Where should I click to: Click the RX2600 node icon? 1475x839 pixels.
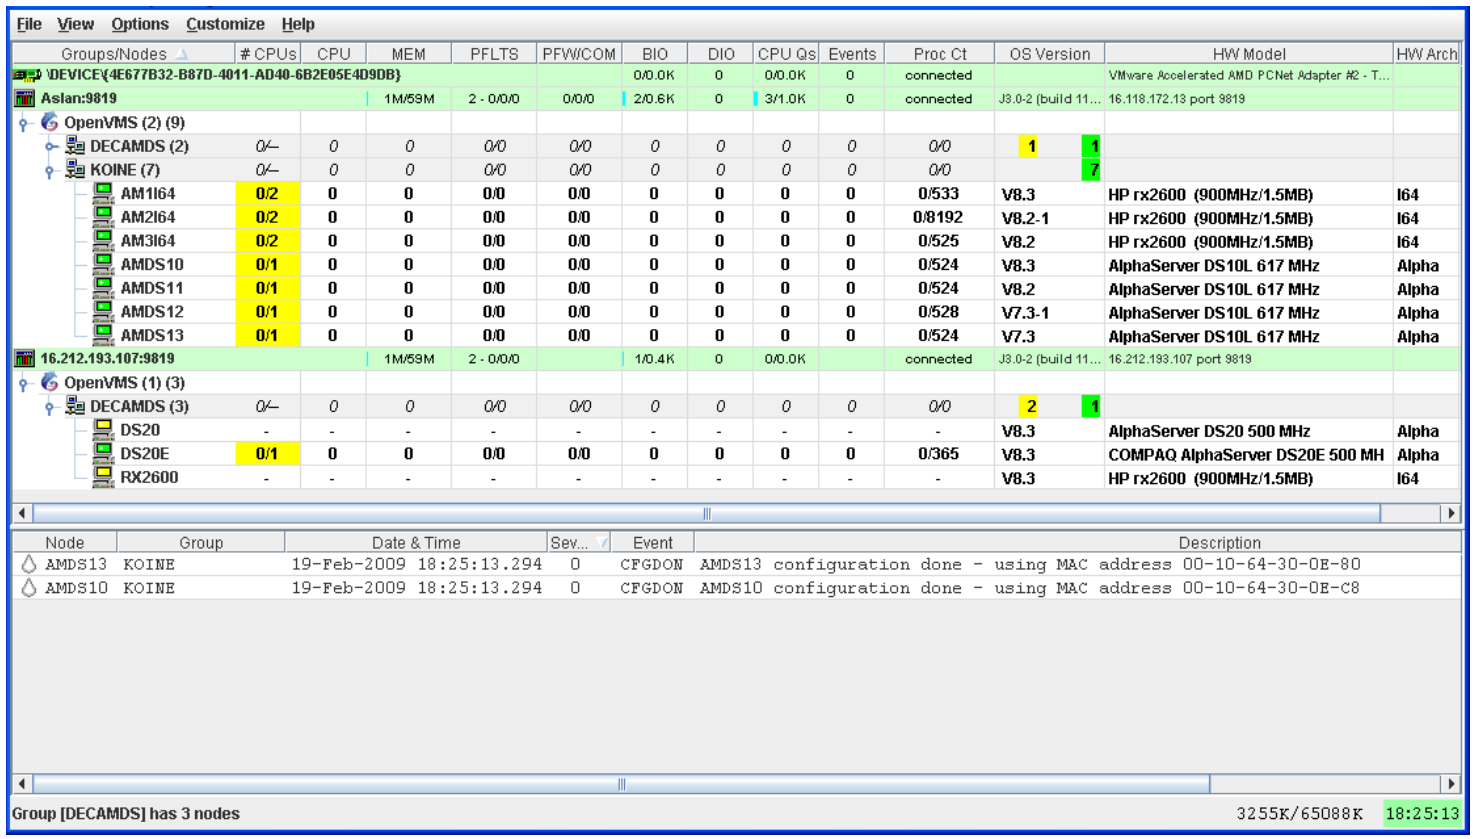click(103, 477)
